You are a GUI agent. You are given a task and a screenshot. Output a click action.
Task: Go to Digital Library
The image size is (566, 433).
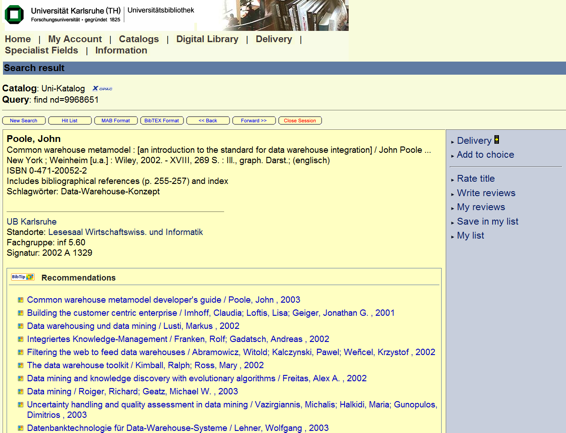click(207, 39)
